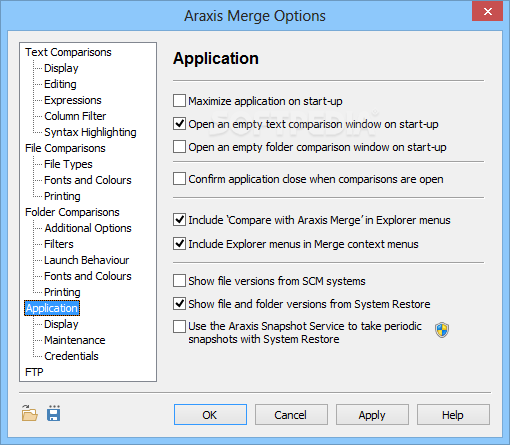This screenshot has width=510, height=445.
Task: Uncheck Open an empty text comparison window
Action: point(179,124)
